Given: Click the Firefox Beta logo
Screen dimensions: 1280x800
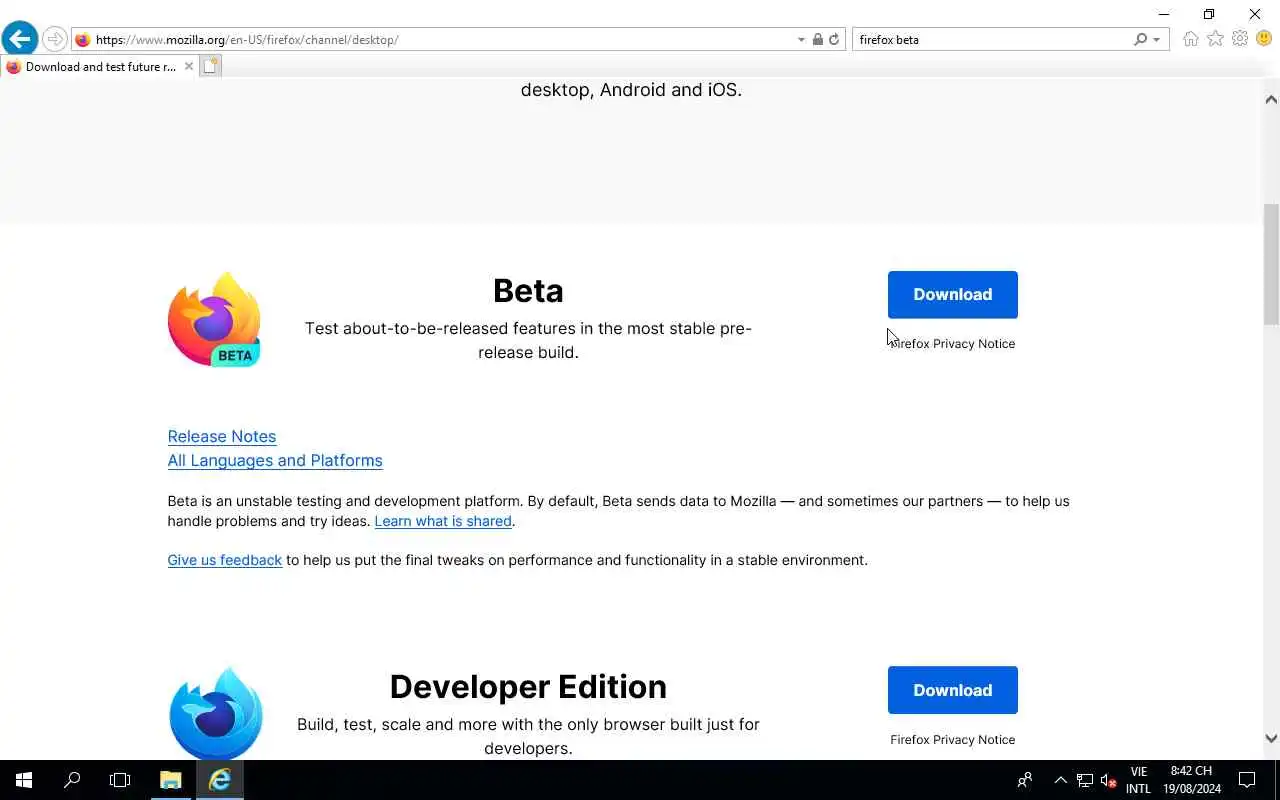Looking at the screenshot, I should 214,319.
